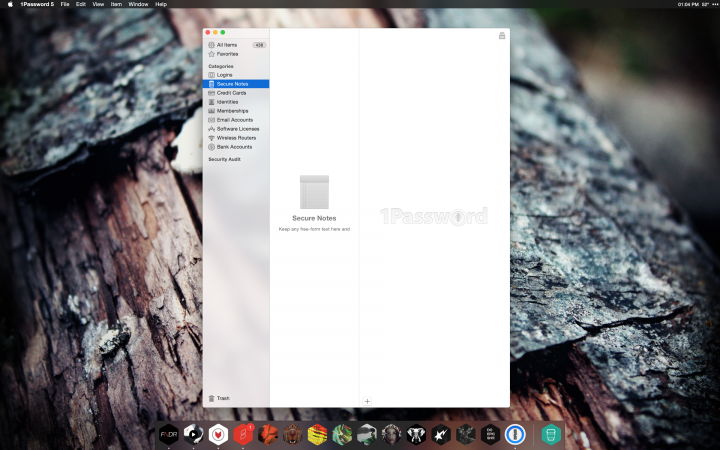Viewport: 720px width, 450px height.
Task: Open the View menu
Action: pos(98,4)
